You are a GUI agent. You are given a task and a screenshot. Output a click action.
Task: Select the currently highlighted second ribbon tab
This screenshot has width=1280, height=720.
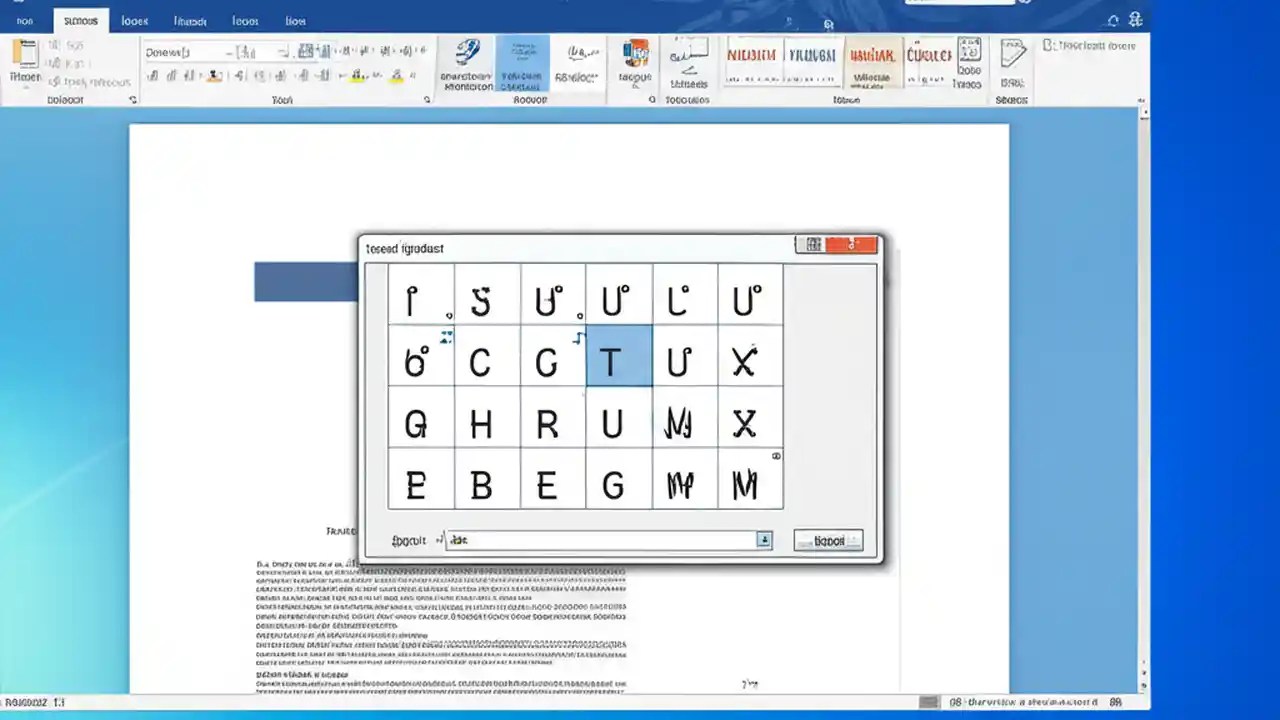(x=80, y=20)
